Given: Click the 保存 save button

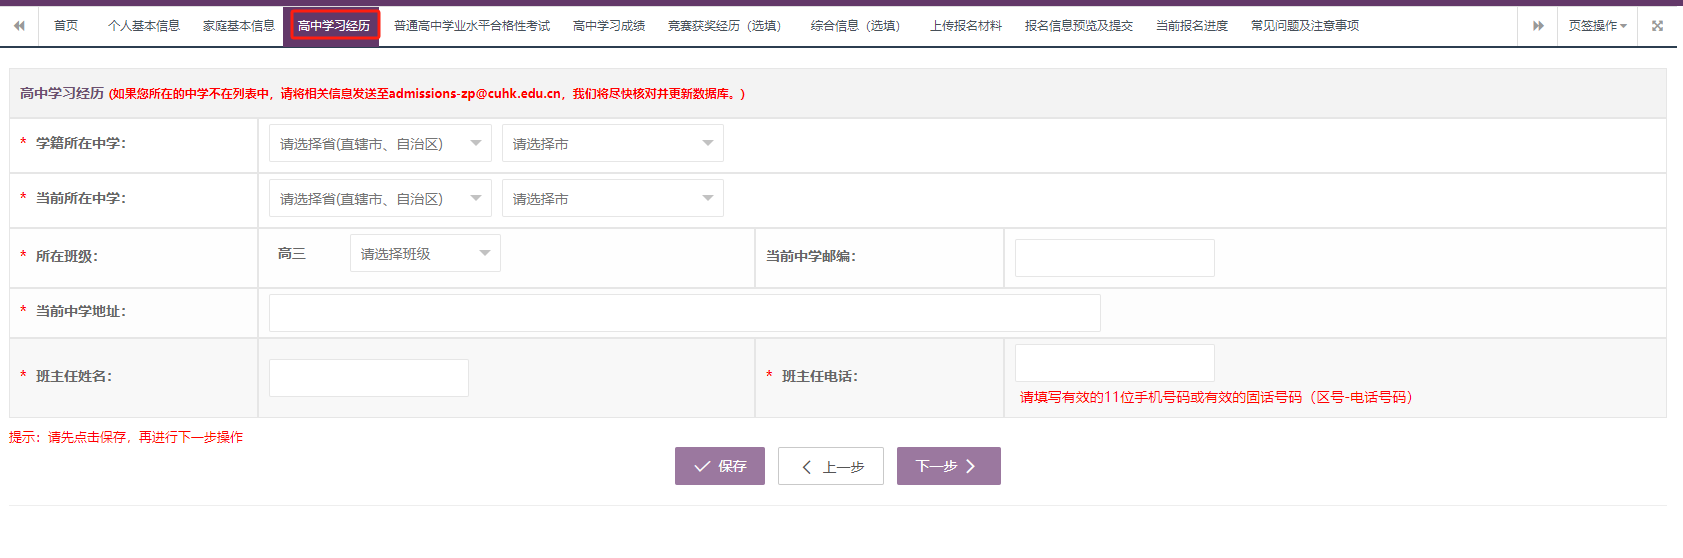Looking at the screenshot, I should tap(720, 466).
